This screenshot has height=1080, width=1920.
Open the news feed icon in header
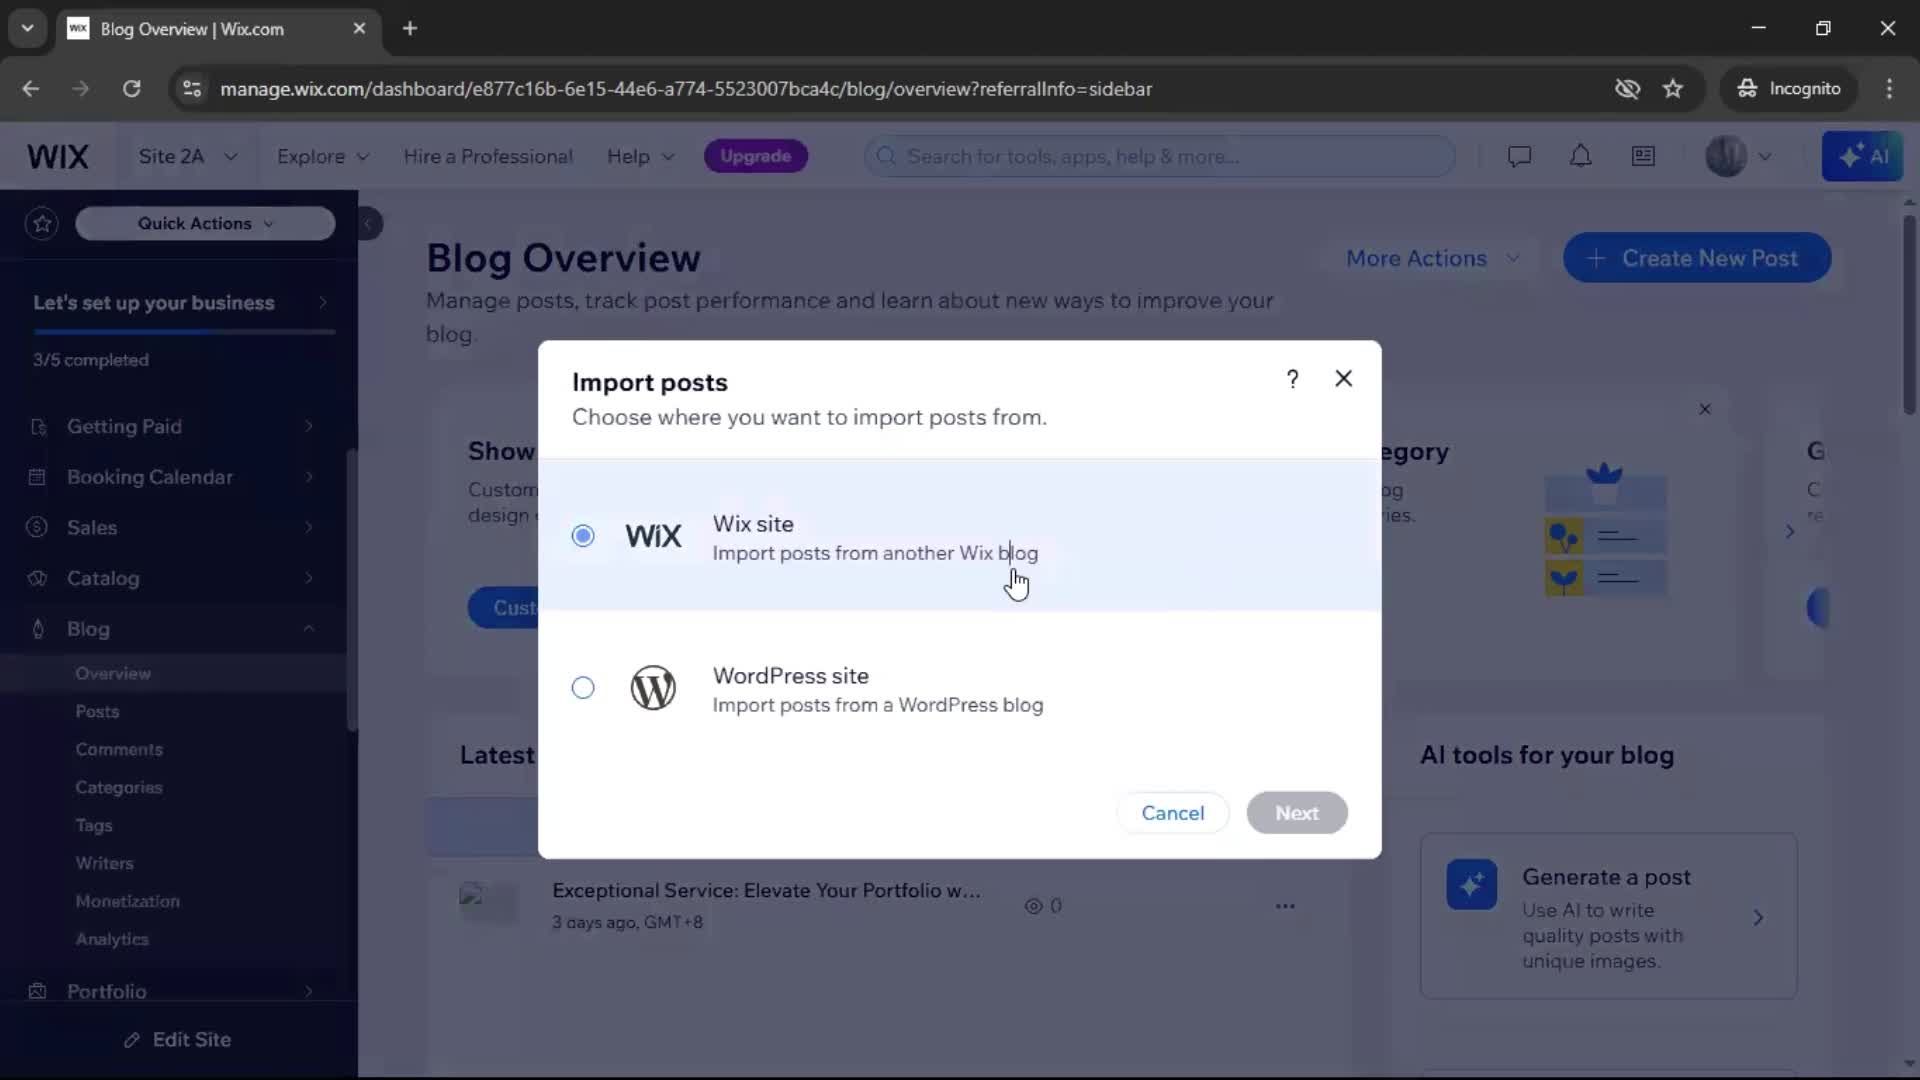coord(1643,156)
